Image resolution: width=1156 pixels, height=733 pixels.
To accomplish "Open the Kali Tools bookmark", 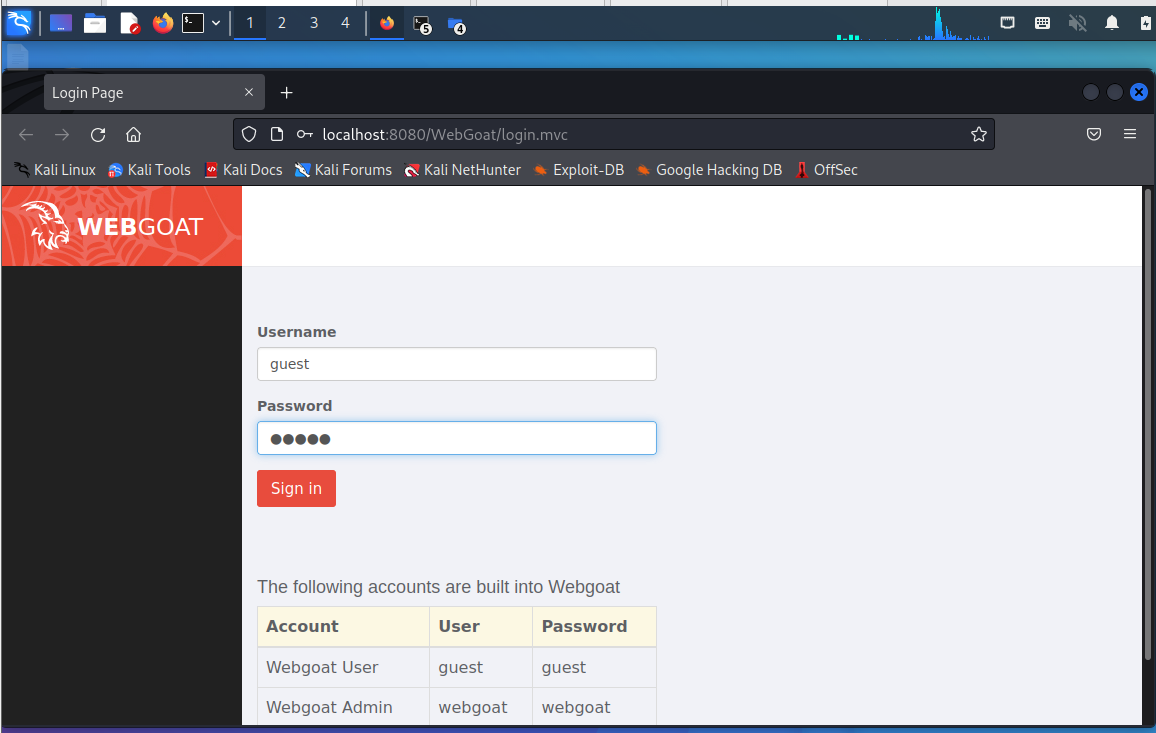I will (x=150, y=170).
